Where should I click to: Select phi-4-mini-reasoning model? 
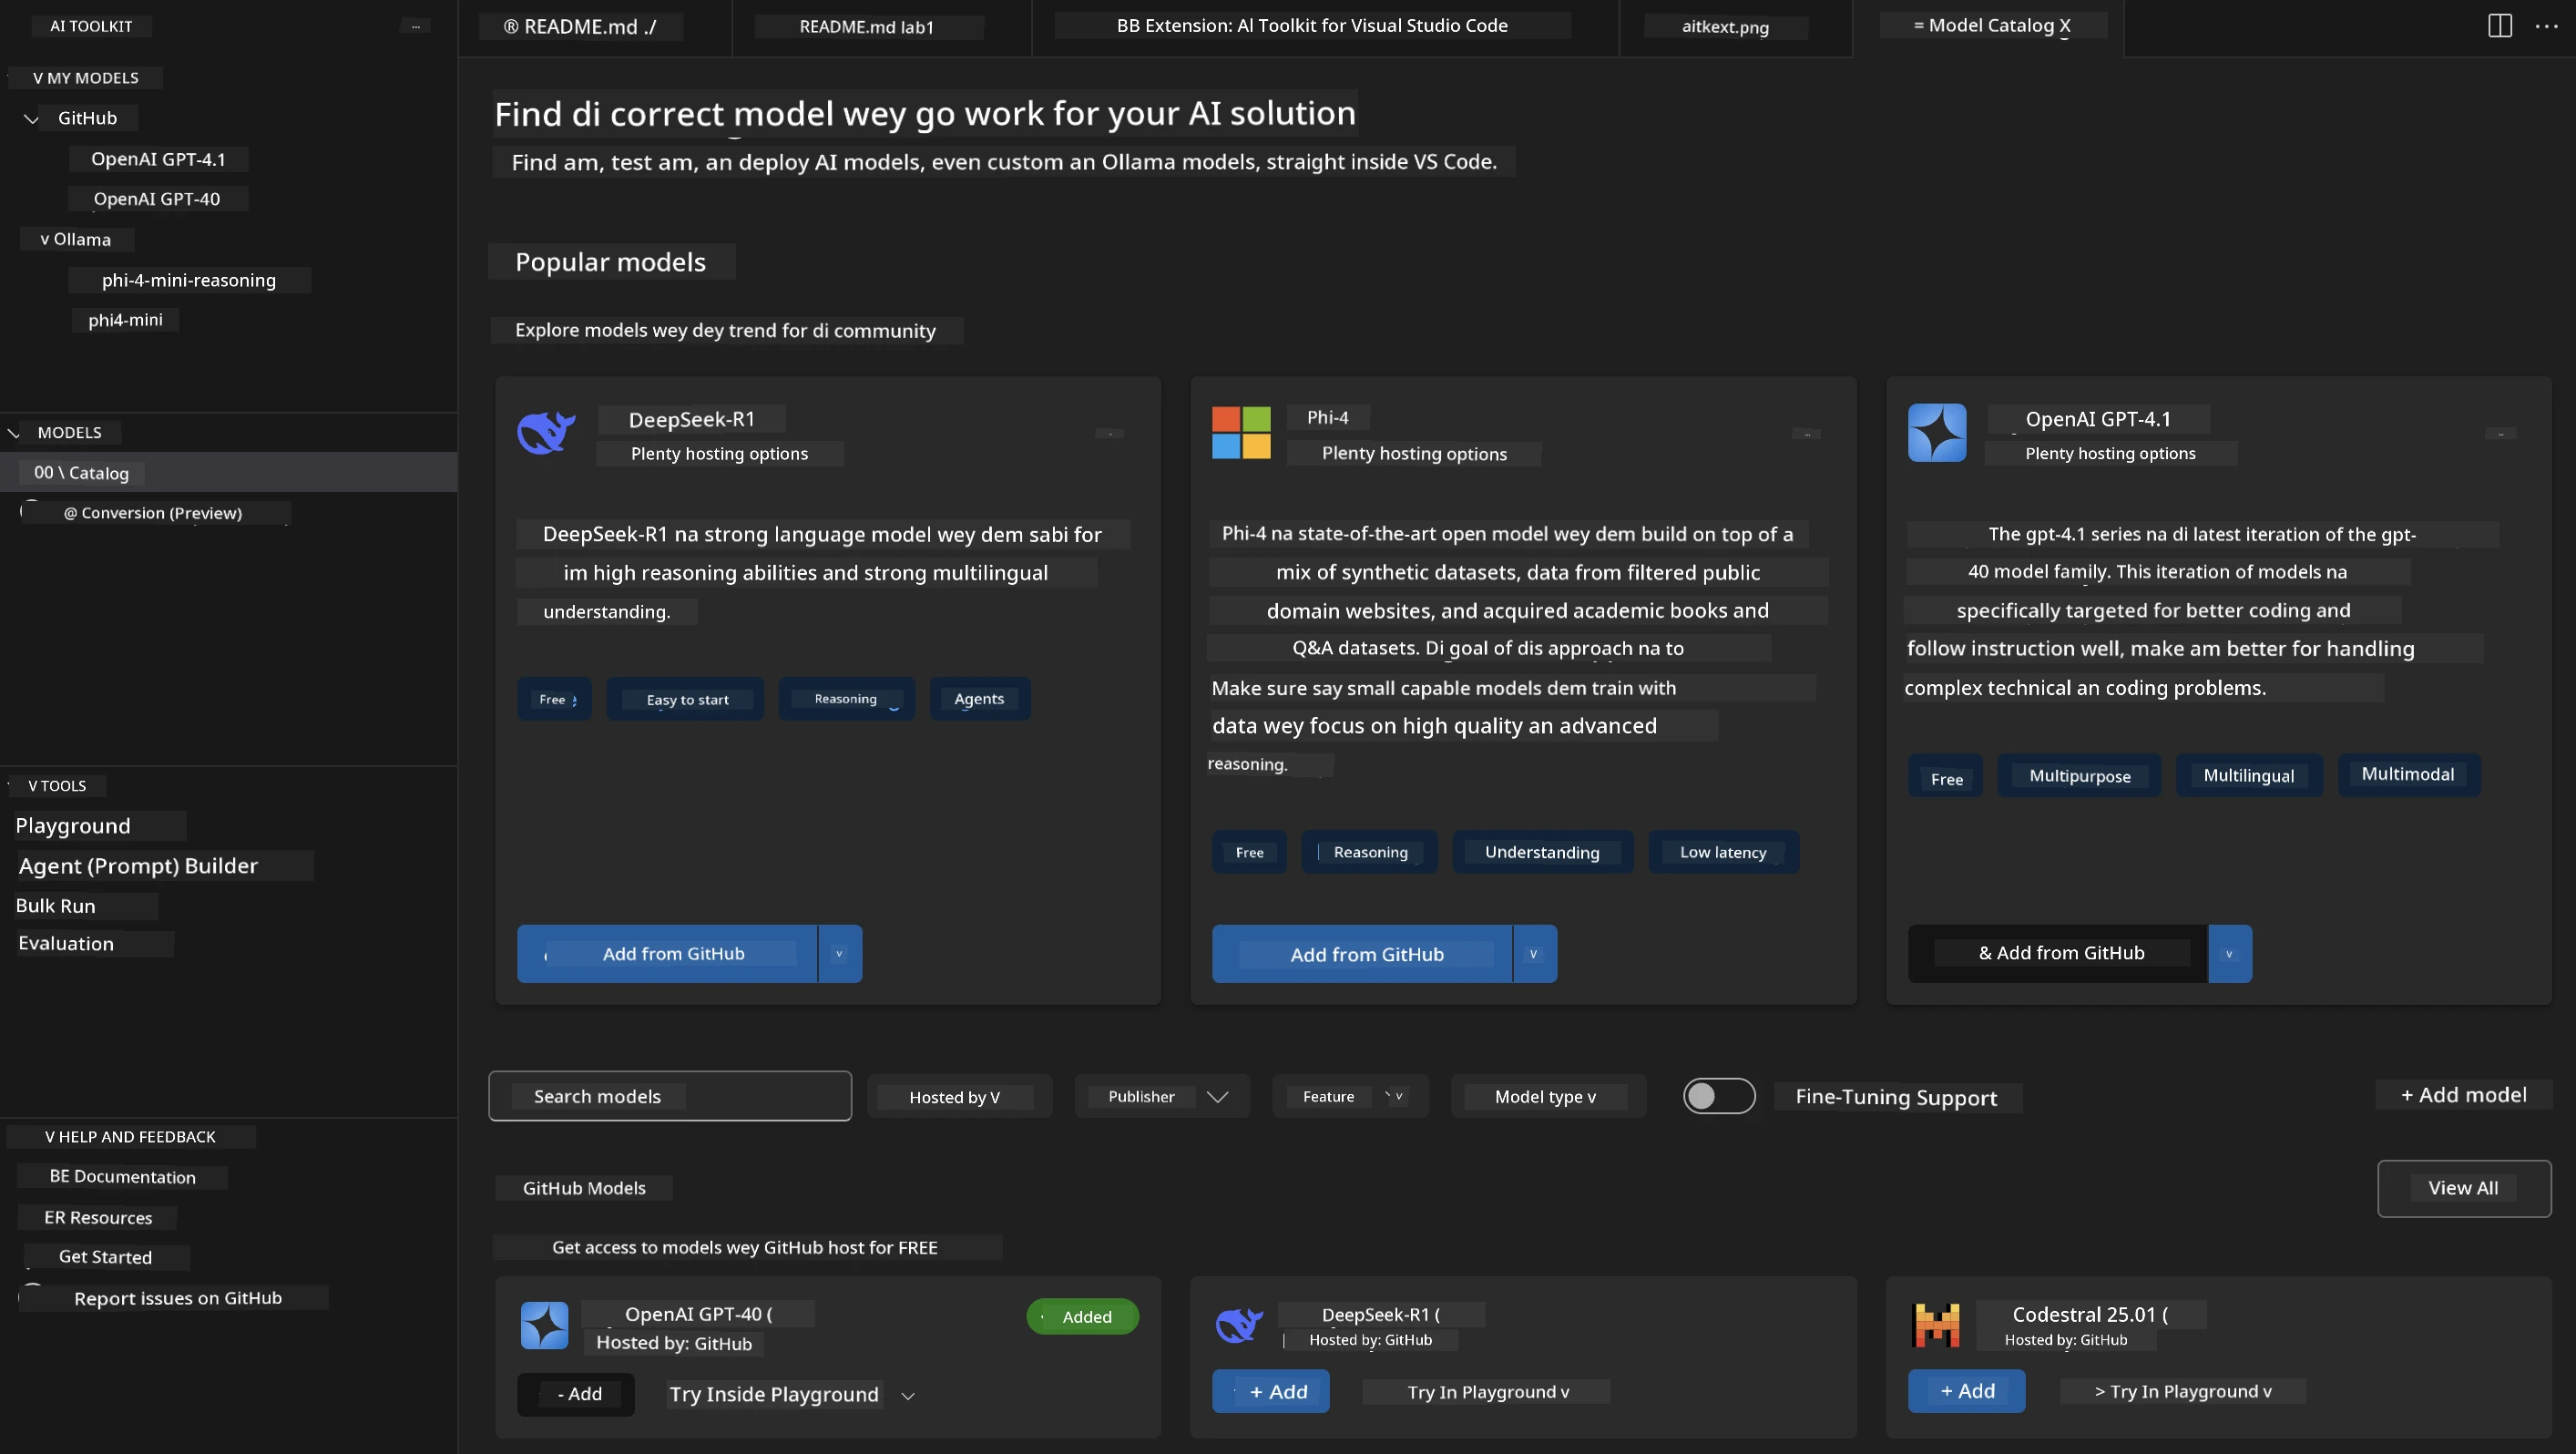pyautogui.click(x=189, y=281)
